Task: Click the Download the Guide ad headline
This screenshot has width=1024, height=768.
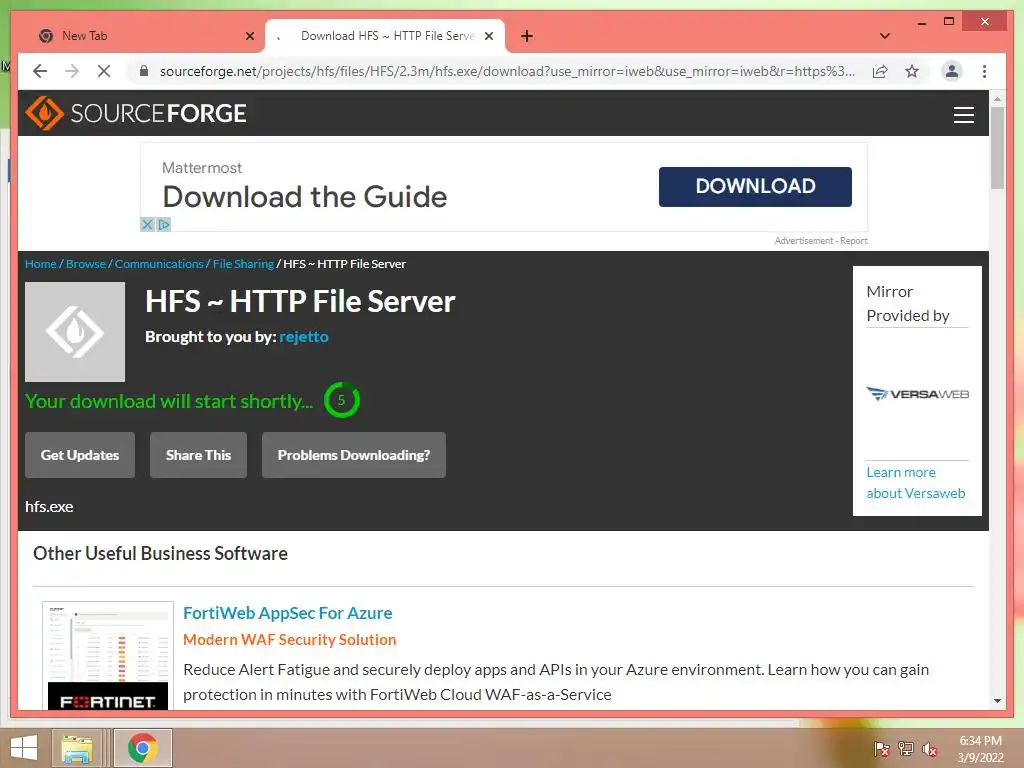Action: tap(304, 197)
